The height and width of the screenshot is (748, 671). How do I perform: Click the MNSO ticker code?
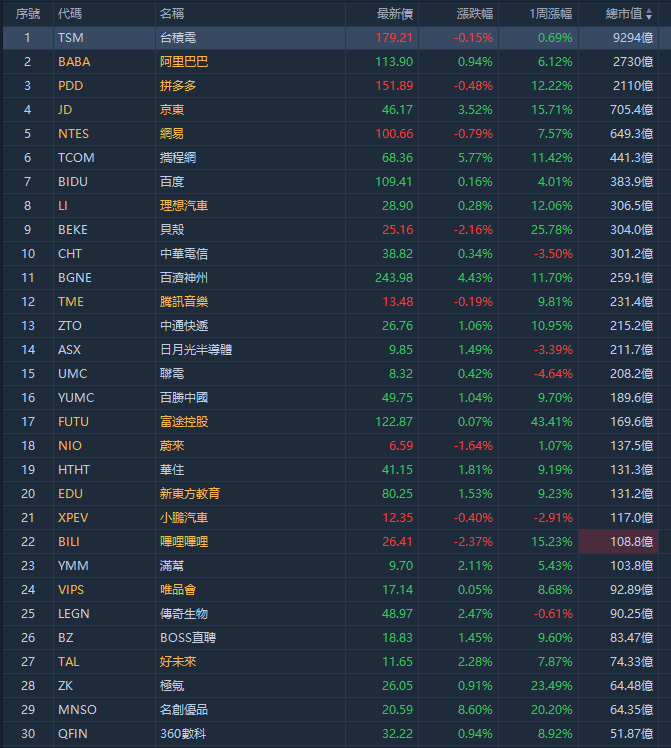point(77,710)
